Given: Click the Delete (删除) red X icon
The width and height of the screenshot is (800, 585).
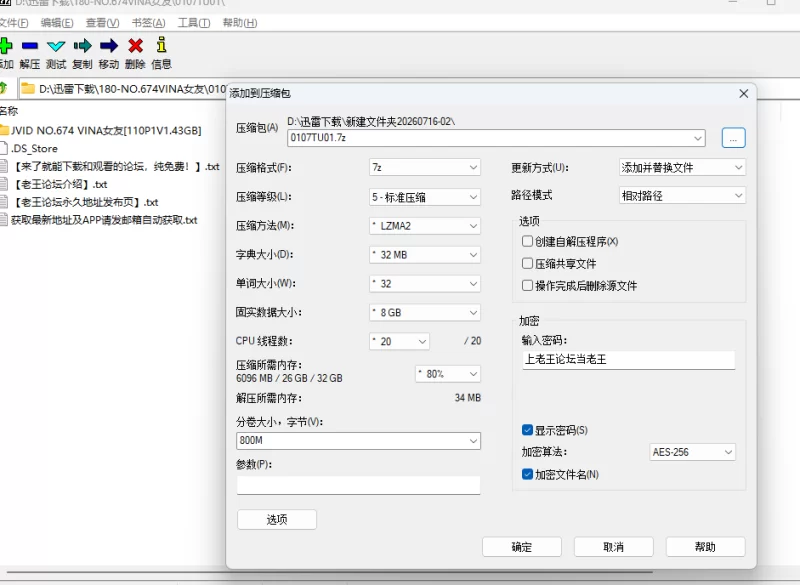Looking at the screenshot, I should tap(135, 46).
